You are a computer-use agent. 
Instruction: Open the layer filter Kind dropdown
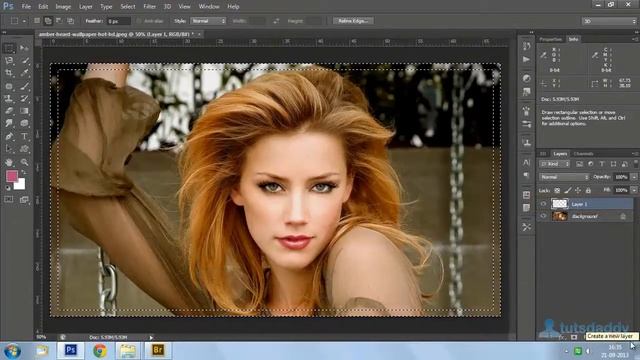(x=555, y=164)
